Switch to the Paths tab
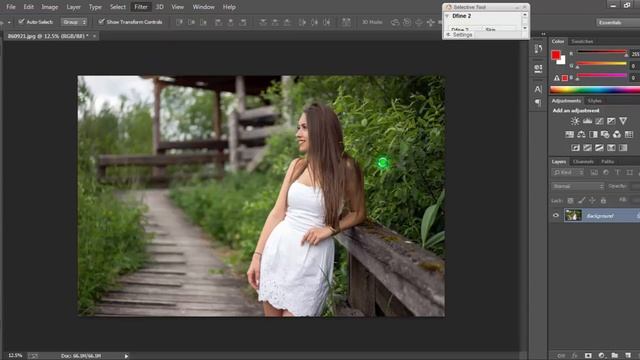The image size is (640, 360). point(608,162)
